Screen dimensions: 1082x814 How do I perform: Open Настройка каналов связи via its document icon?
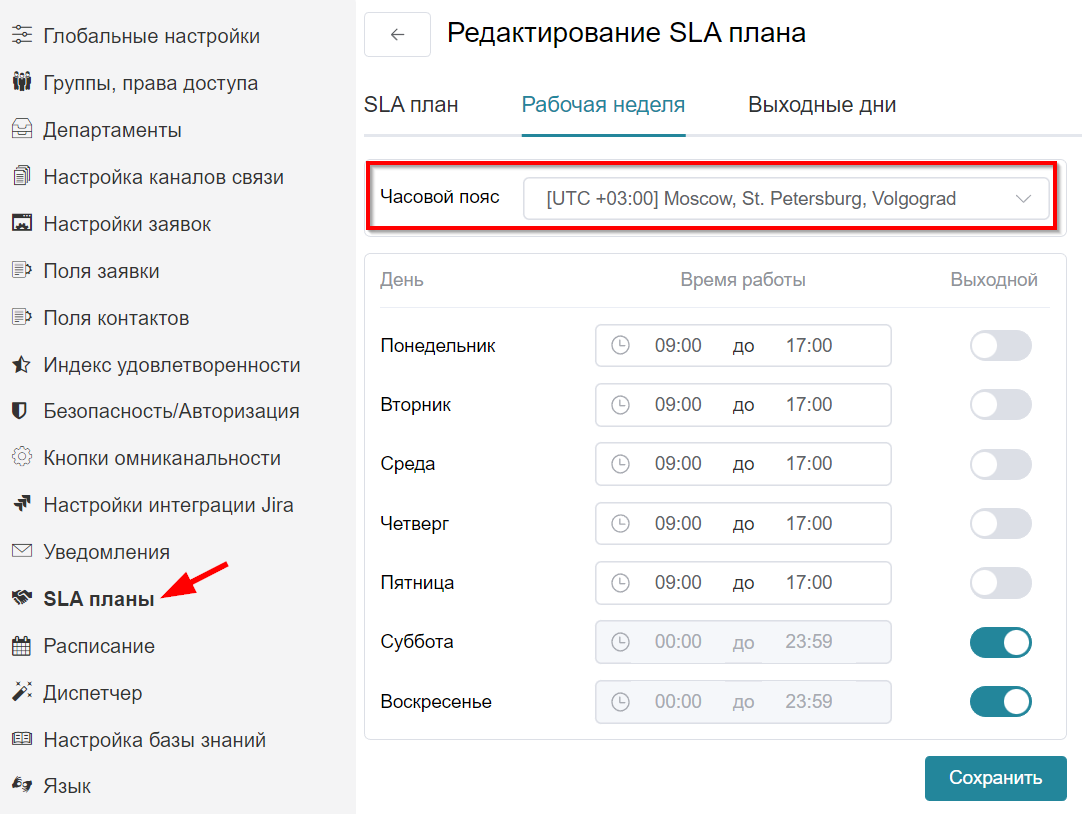[x=22, y=176]
